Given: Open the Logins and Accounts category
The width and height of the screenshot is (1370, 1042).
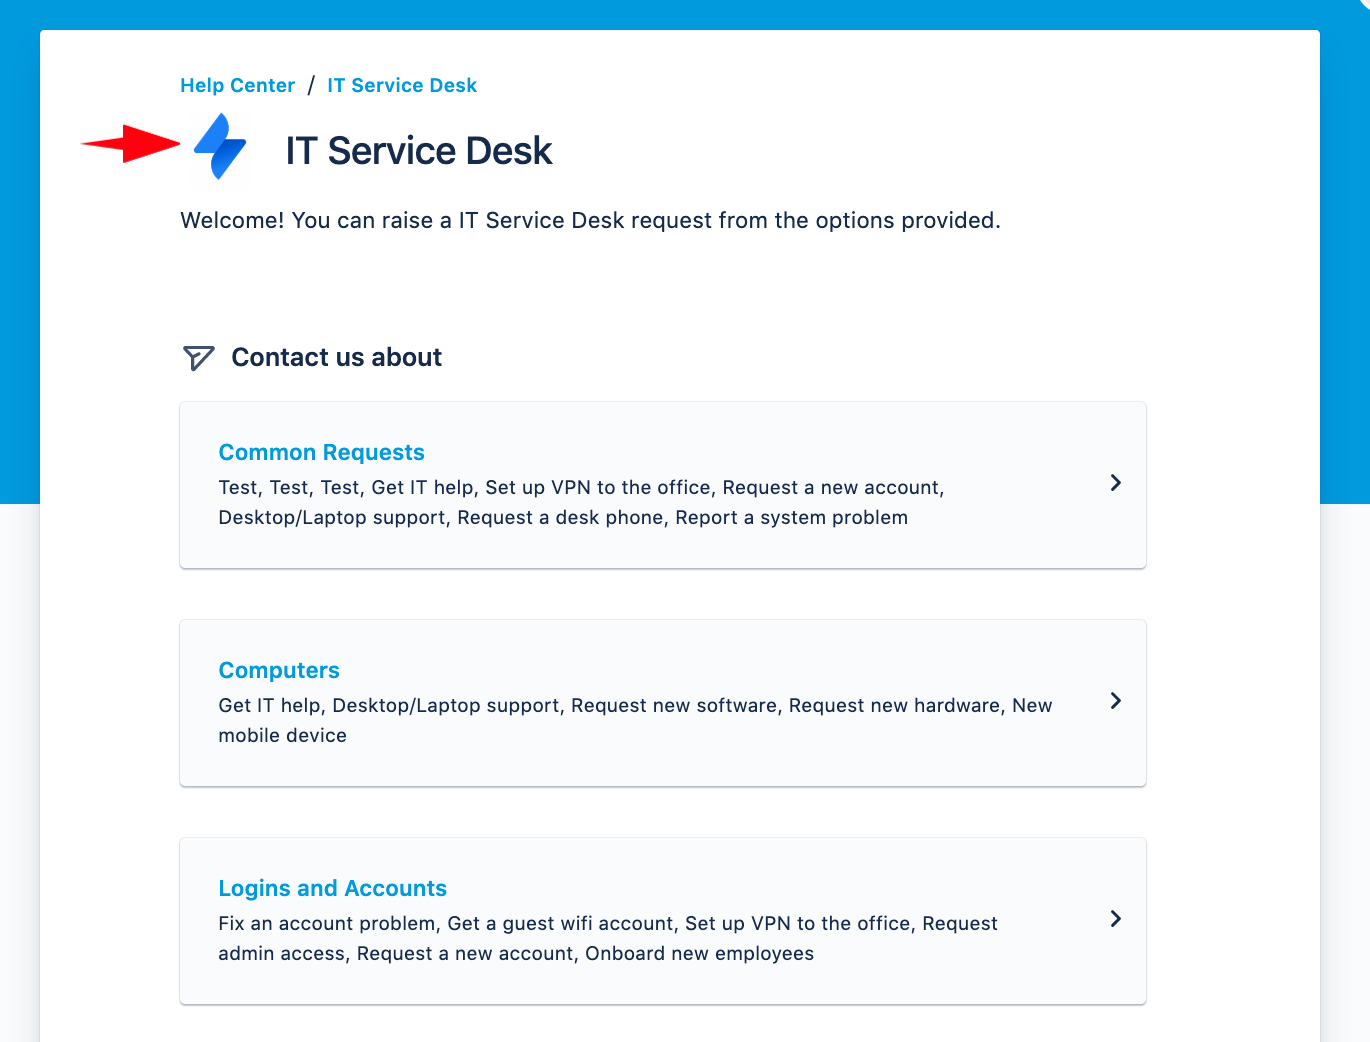Looking at the screenshot, I should pyautogui.click(x=332, y=888).
